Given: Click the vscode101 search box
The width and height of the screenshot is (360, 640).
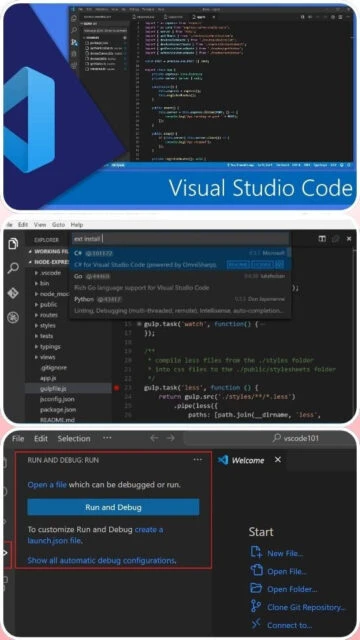Looking at the screenshot, I should [x=269, y=438].
